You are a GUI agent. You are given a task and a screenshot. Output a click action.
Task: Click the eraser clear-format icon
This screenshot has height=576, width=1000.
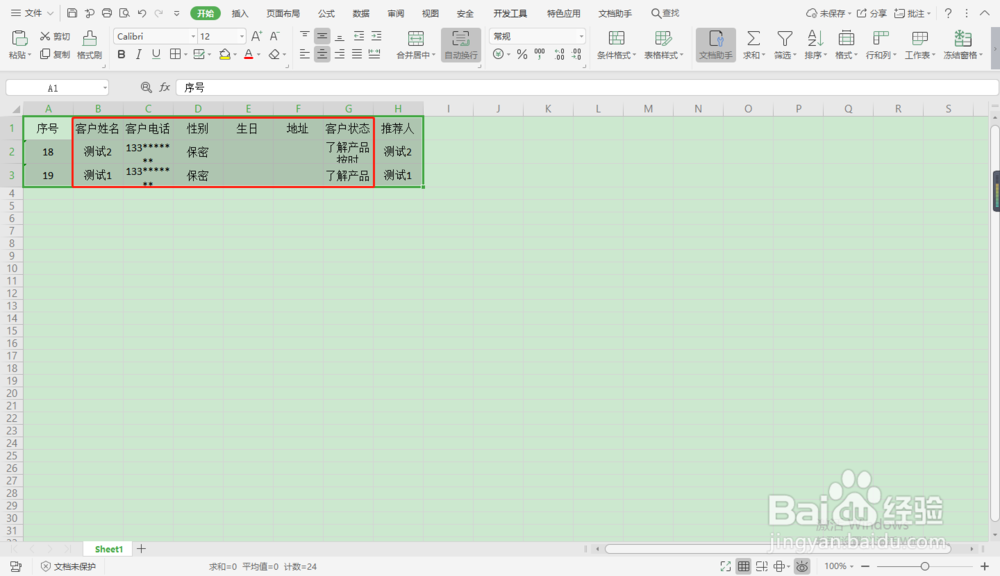274,54
